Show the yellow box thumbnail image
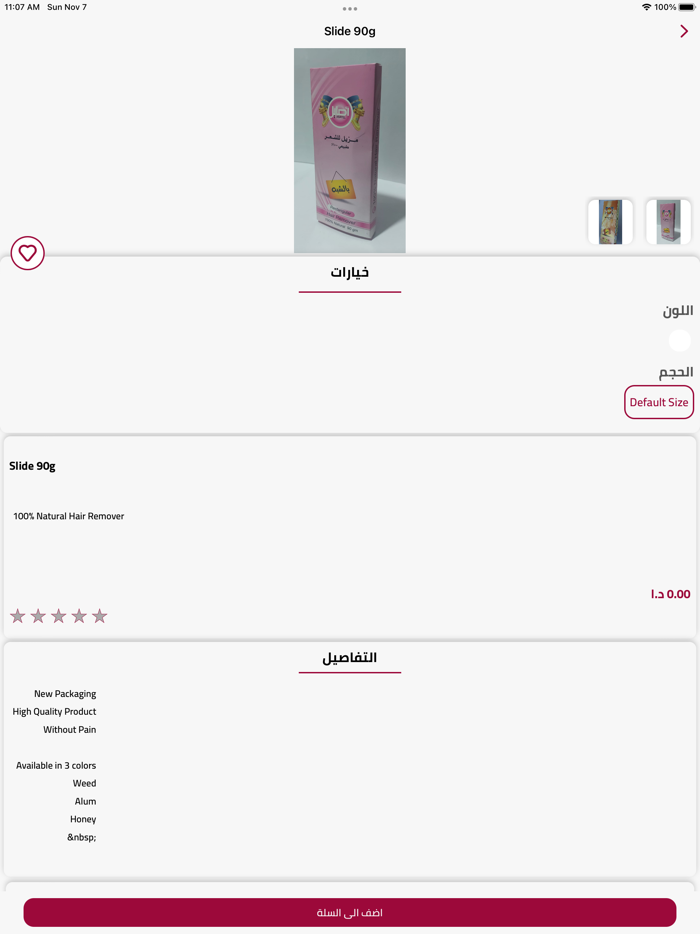Viewport: 700px width, 934px height. tap(611, 222)
